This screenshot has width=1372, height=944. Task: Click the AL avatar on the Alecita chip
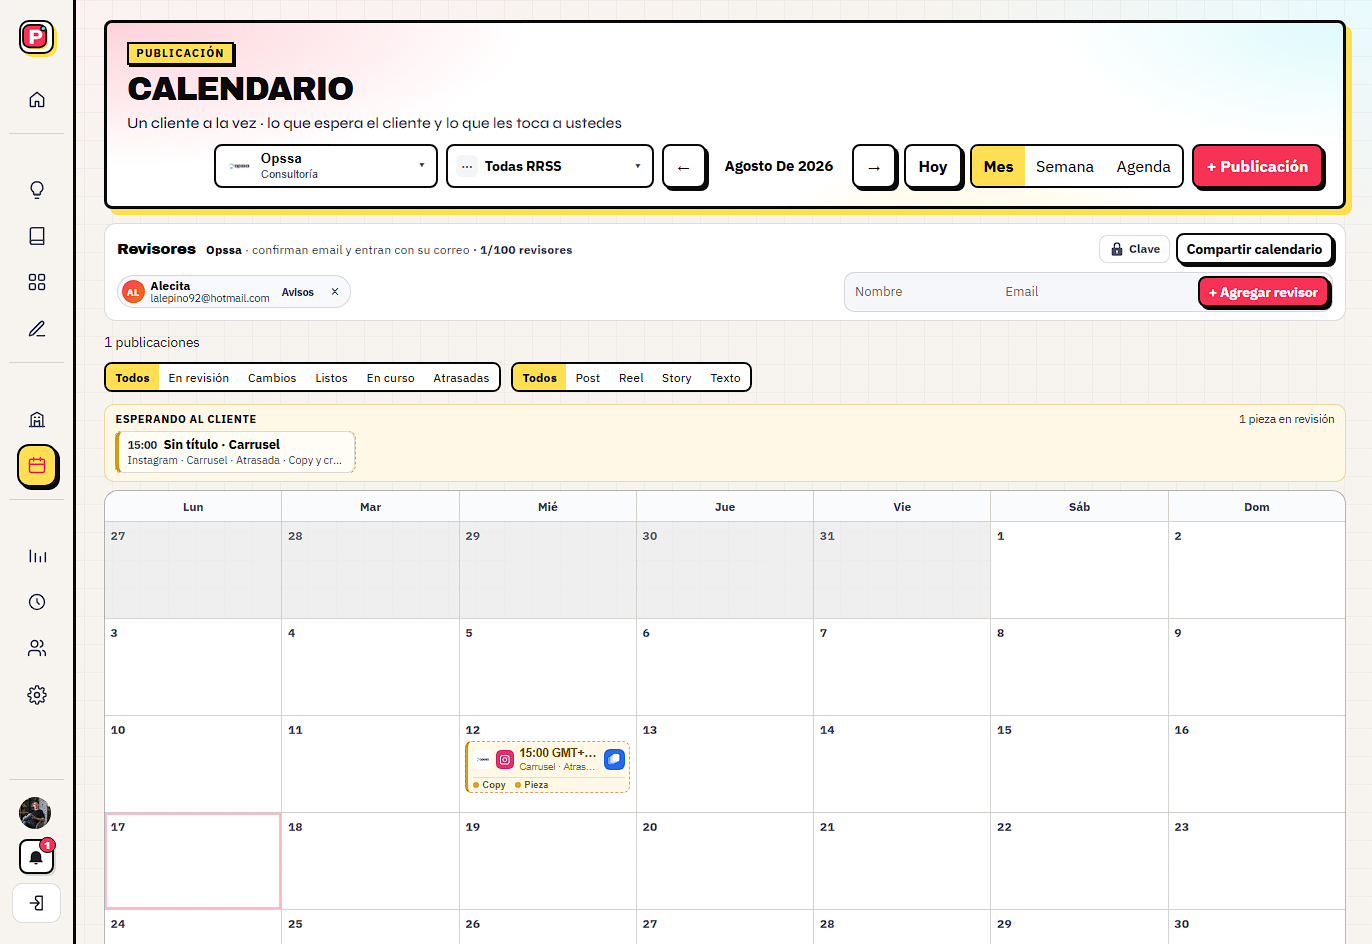pyautogui.click(x=133, y=292)
